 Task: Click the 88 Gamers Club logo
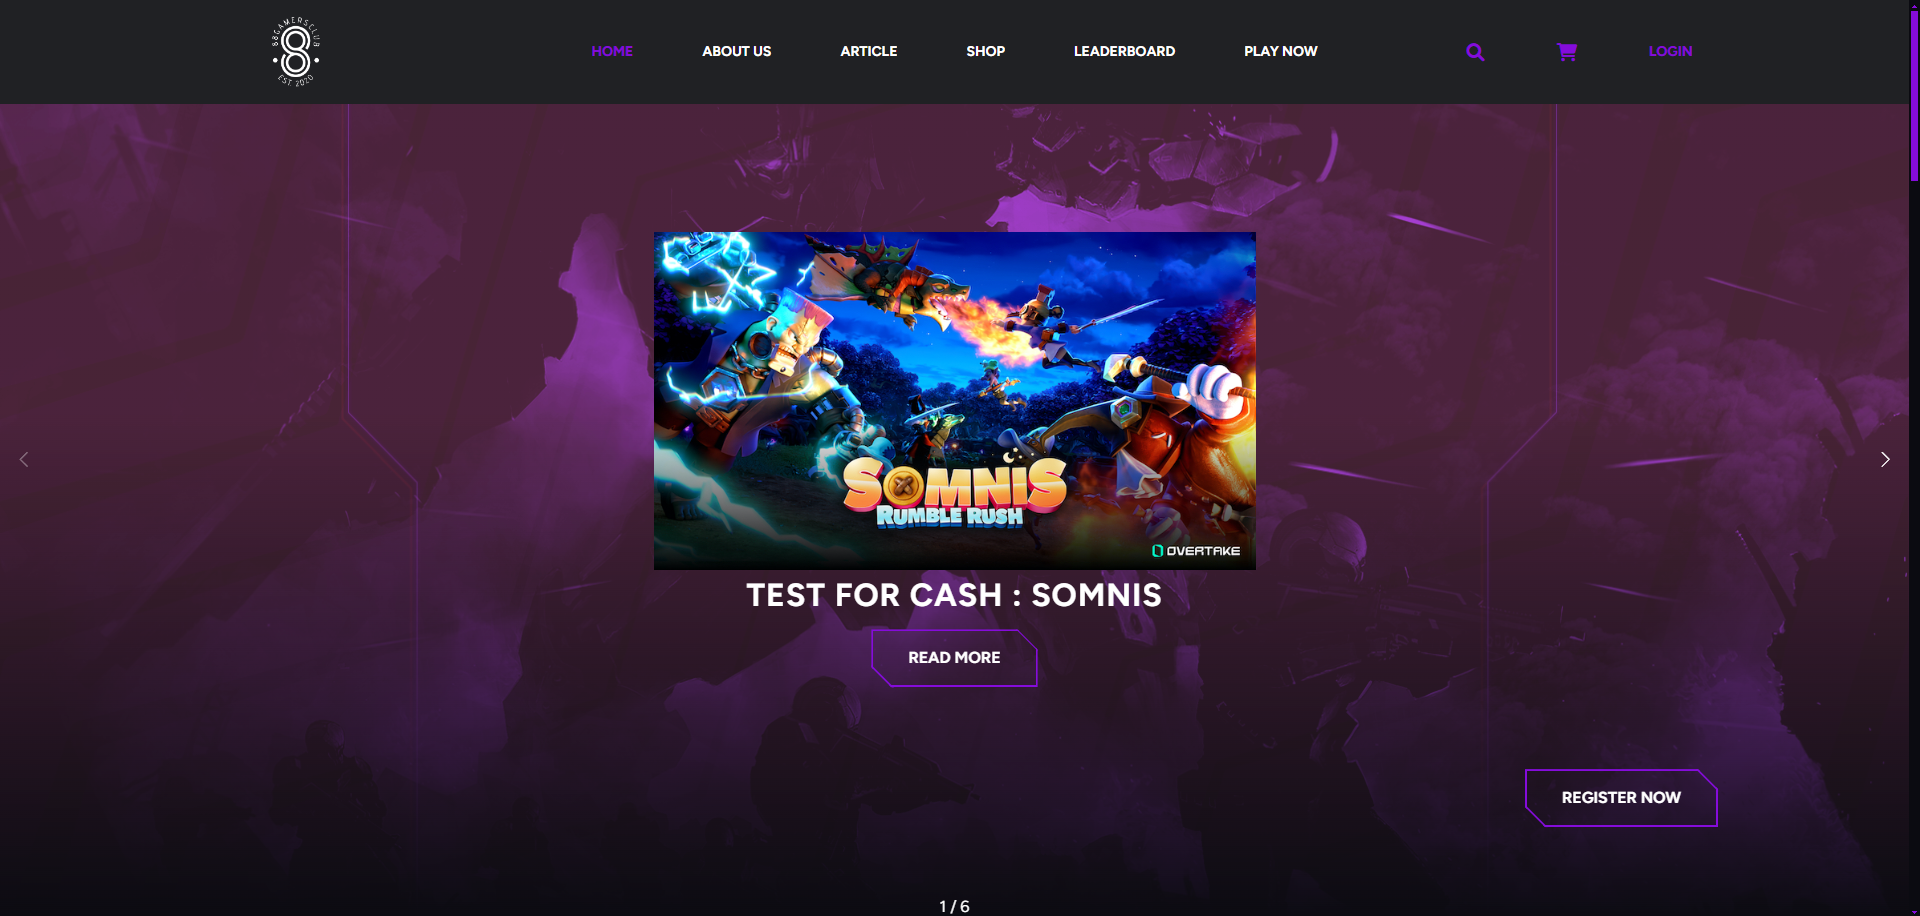296,52
